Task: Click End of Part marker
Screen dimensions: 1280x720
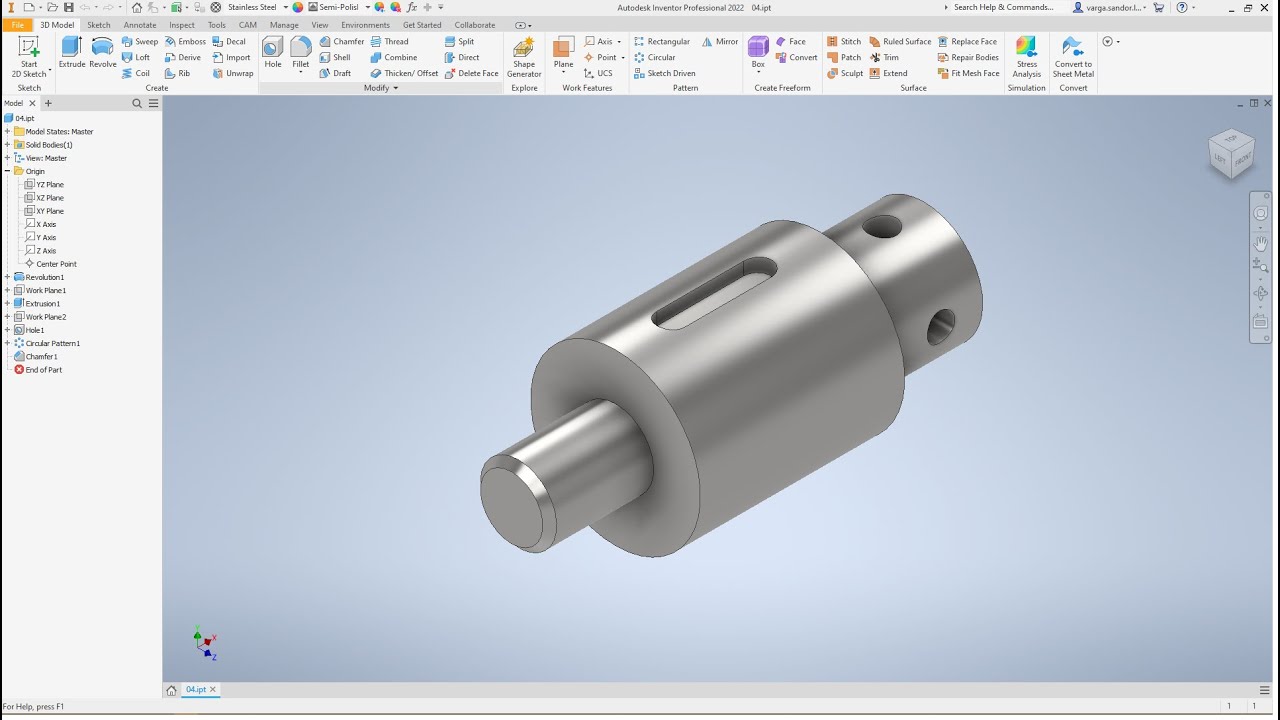Action: pos(43,370)
